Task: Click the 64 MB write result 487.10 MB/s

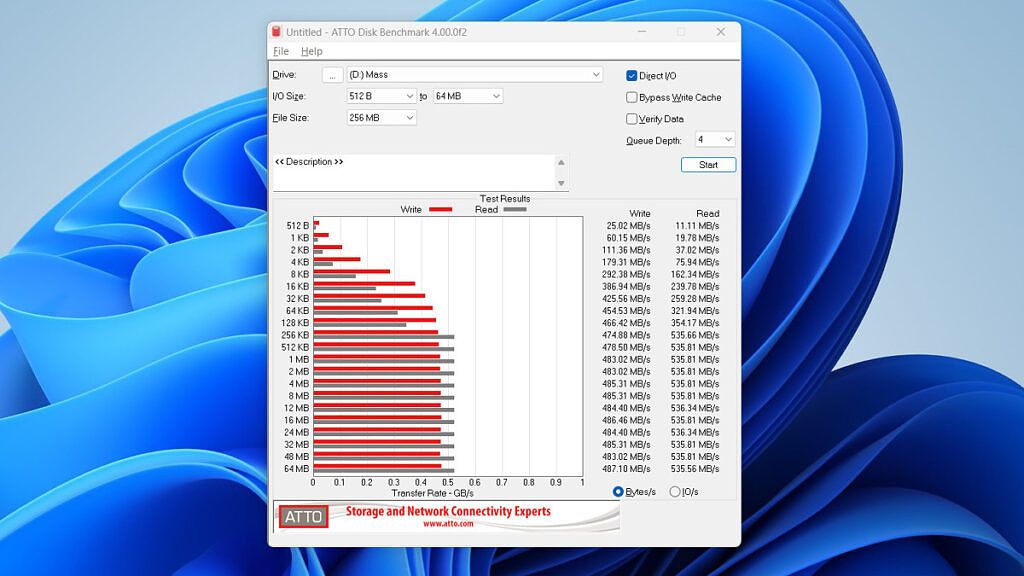Action: (626, 469)
